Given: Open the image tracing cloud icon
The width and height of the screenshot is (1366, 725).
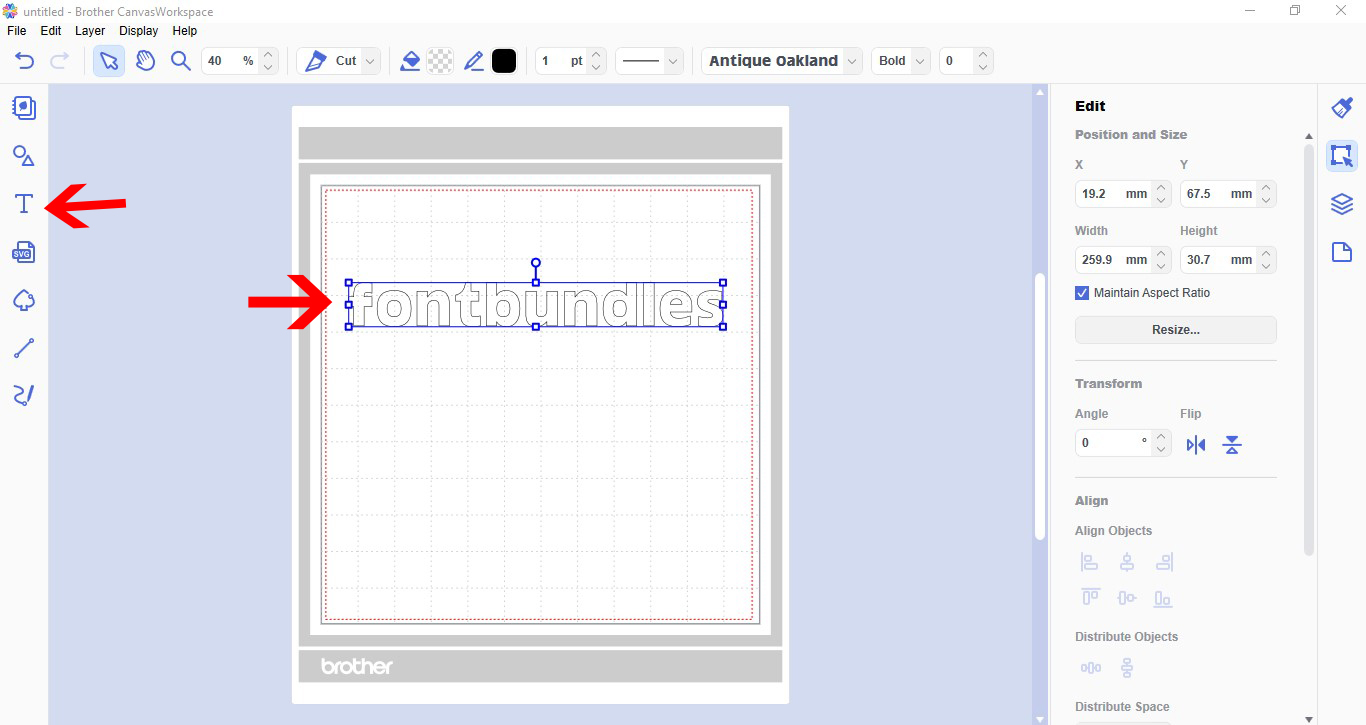Looking at the screenshot, I should click(x=24, y=300).
